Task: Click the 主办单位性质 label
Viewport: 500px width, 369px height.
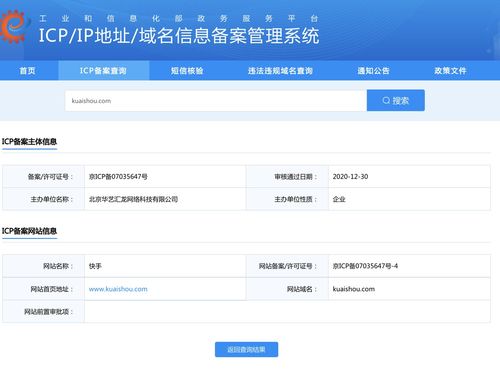Action: tap(296, 199)
